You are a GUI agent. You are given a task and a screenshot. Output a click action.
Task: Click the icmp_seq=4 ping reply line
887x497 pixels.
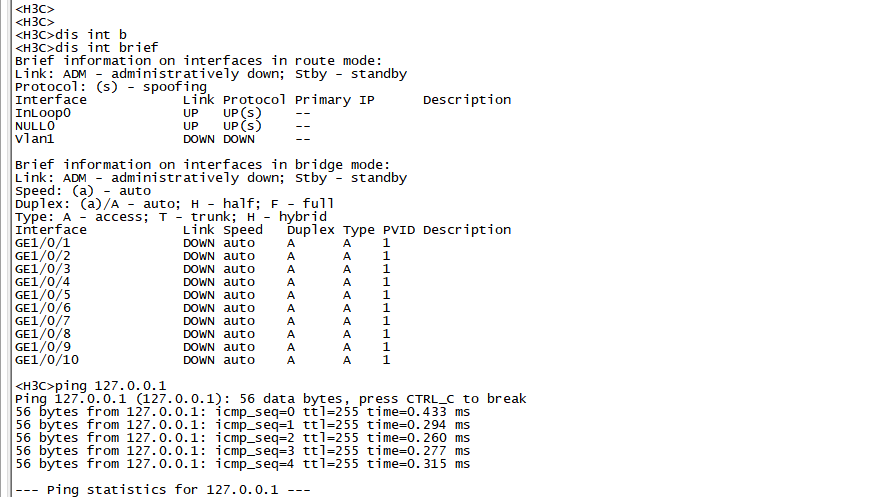point(242,464)
